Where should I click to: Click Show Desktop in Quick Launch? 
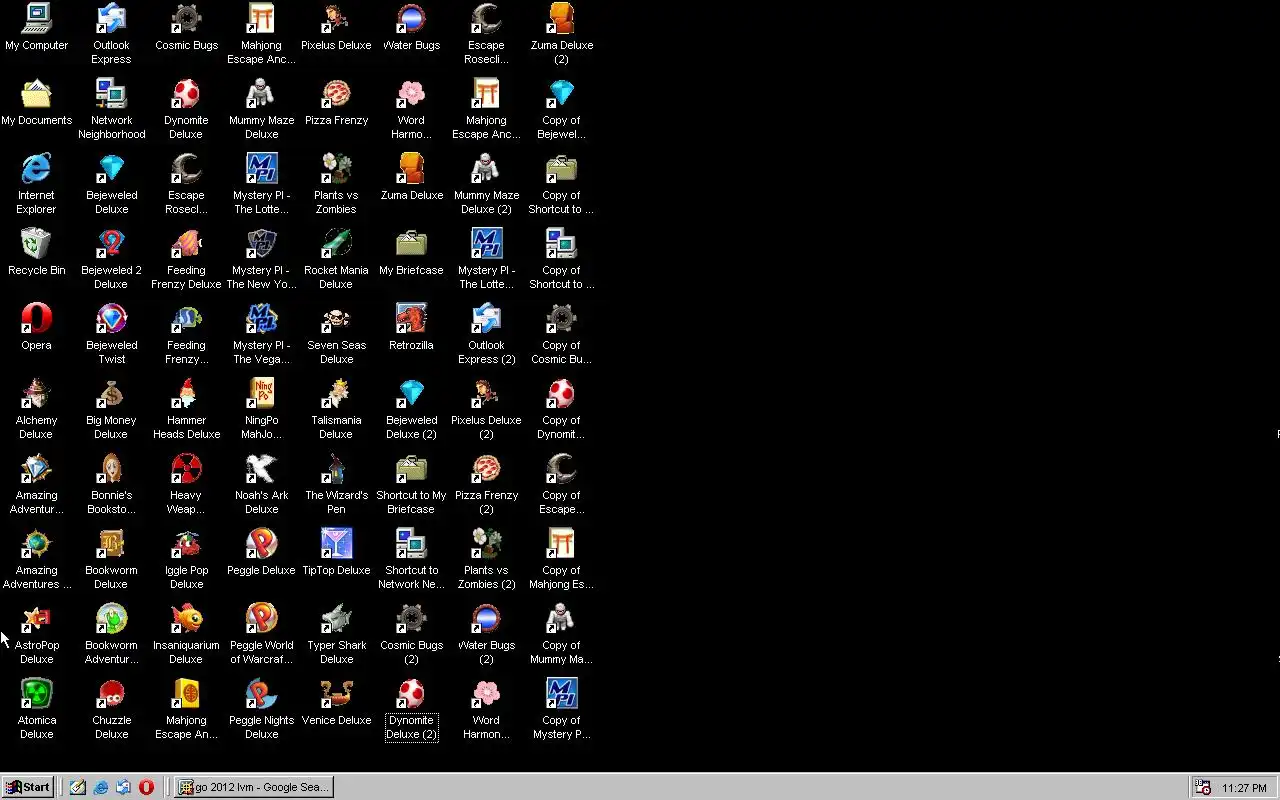[x=78, y=787]
